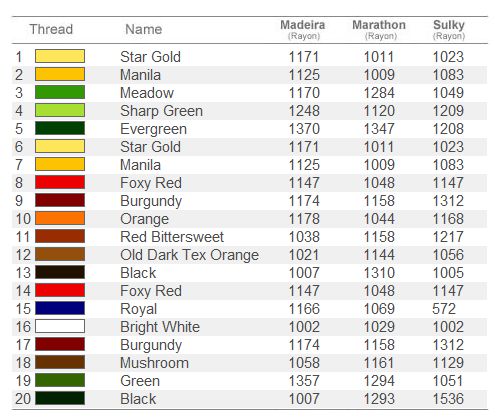
Task: Select the Mushroom brown swatch in row 18
Action: pyautogui.click(x=60, y=362)
